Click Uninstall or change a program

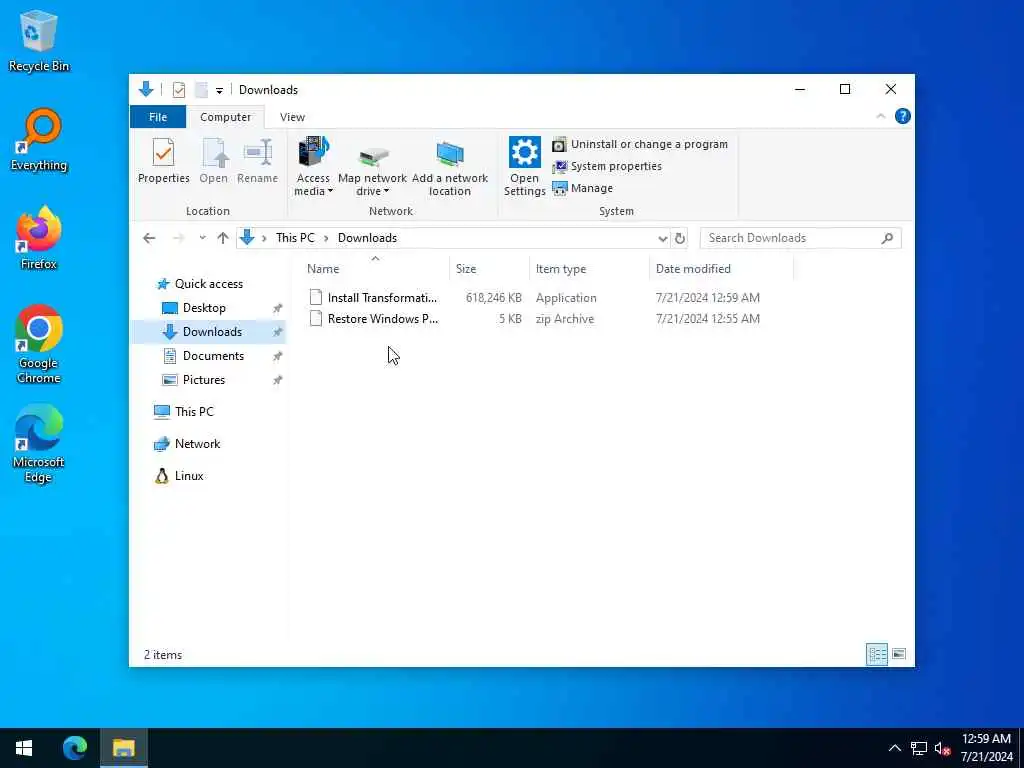click(640, 144)
